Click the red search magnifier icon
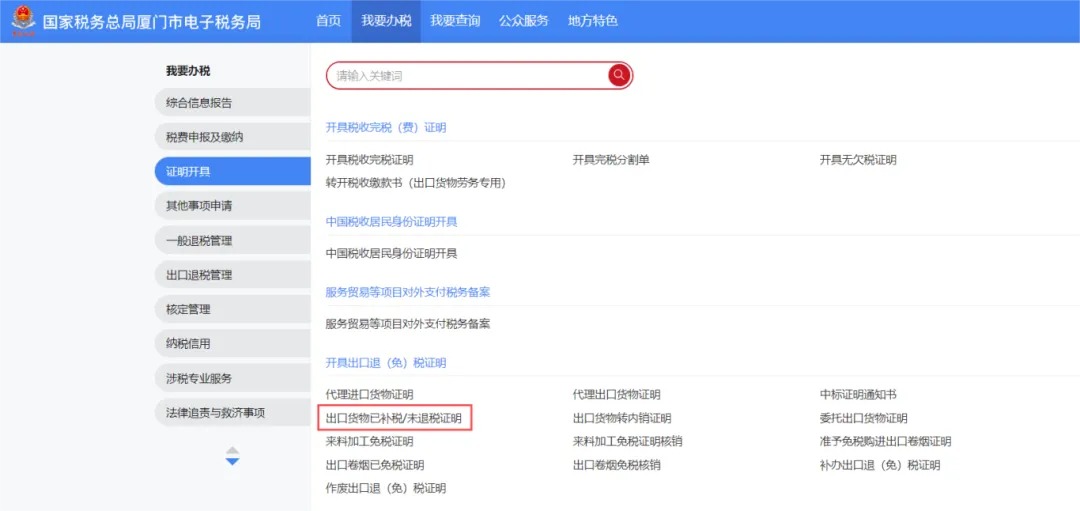 coord(619,75)
